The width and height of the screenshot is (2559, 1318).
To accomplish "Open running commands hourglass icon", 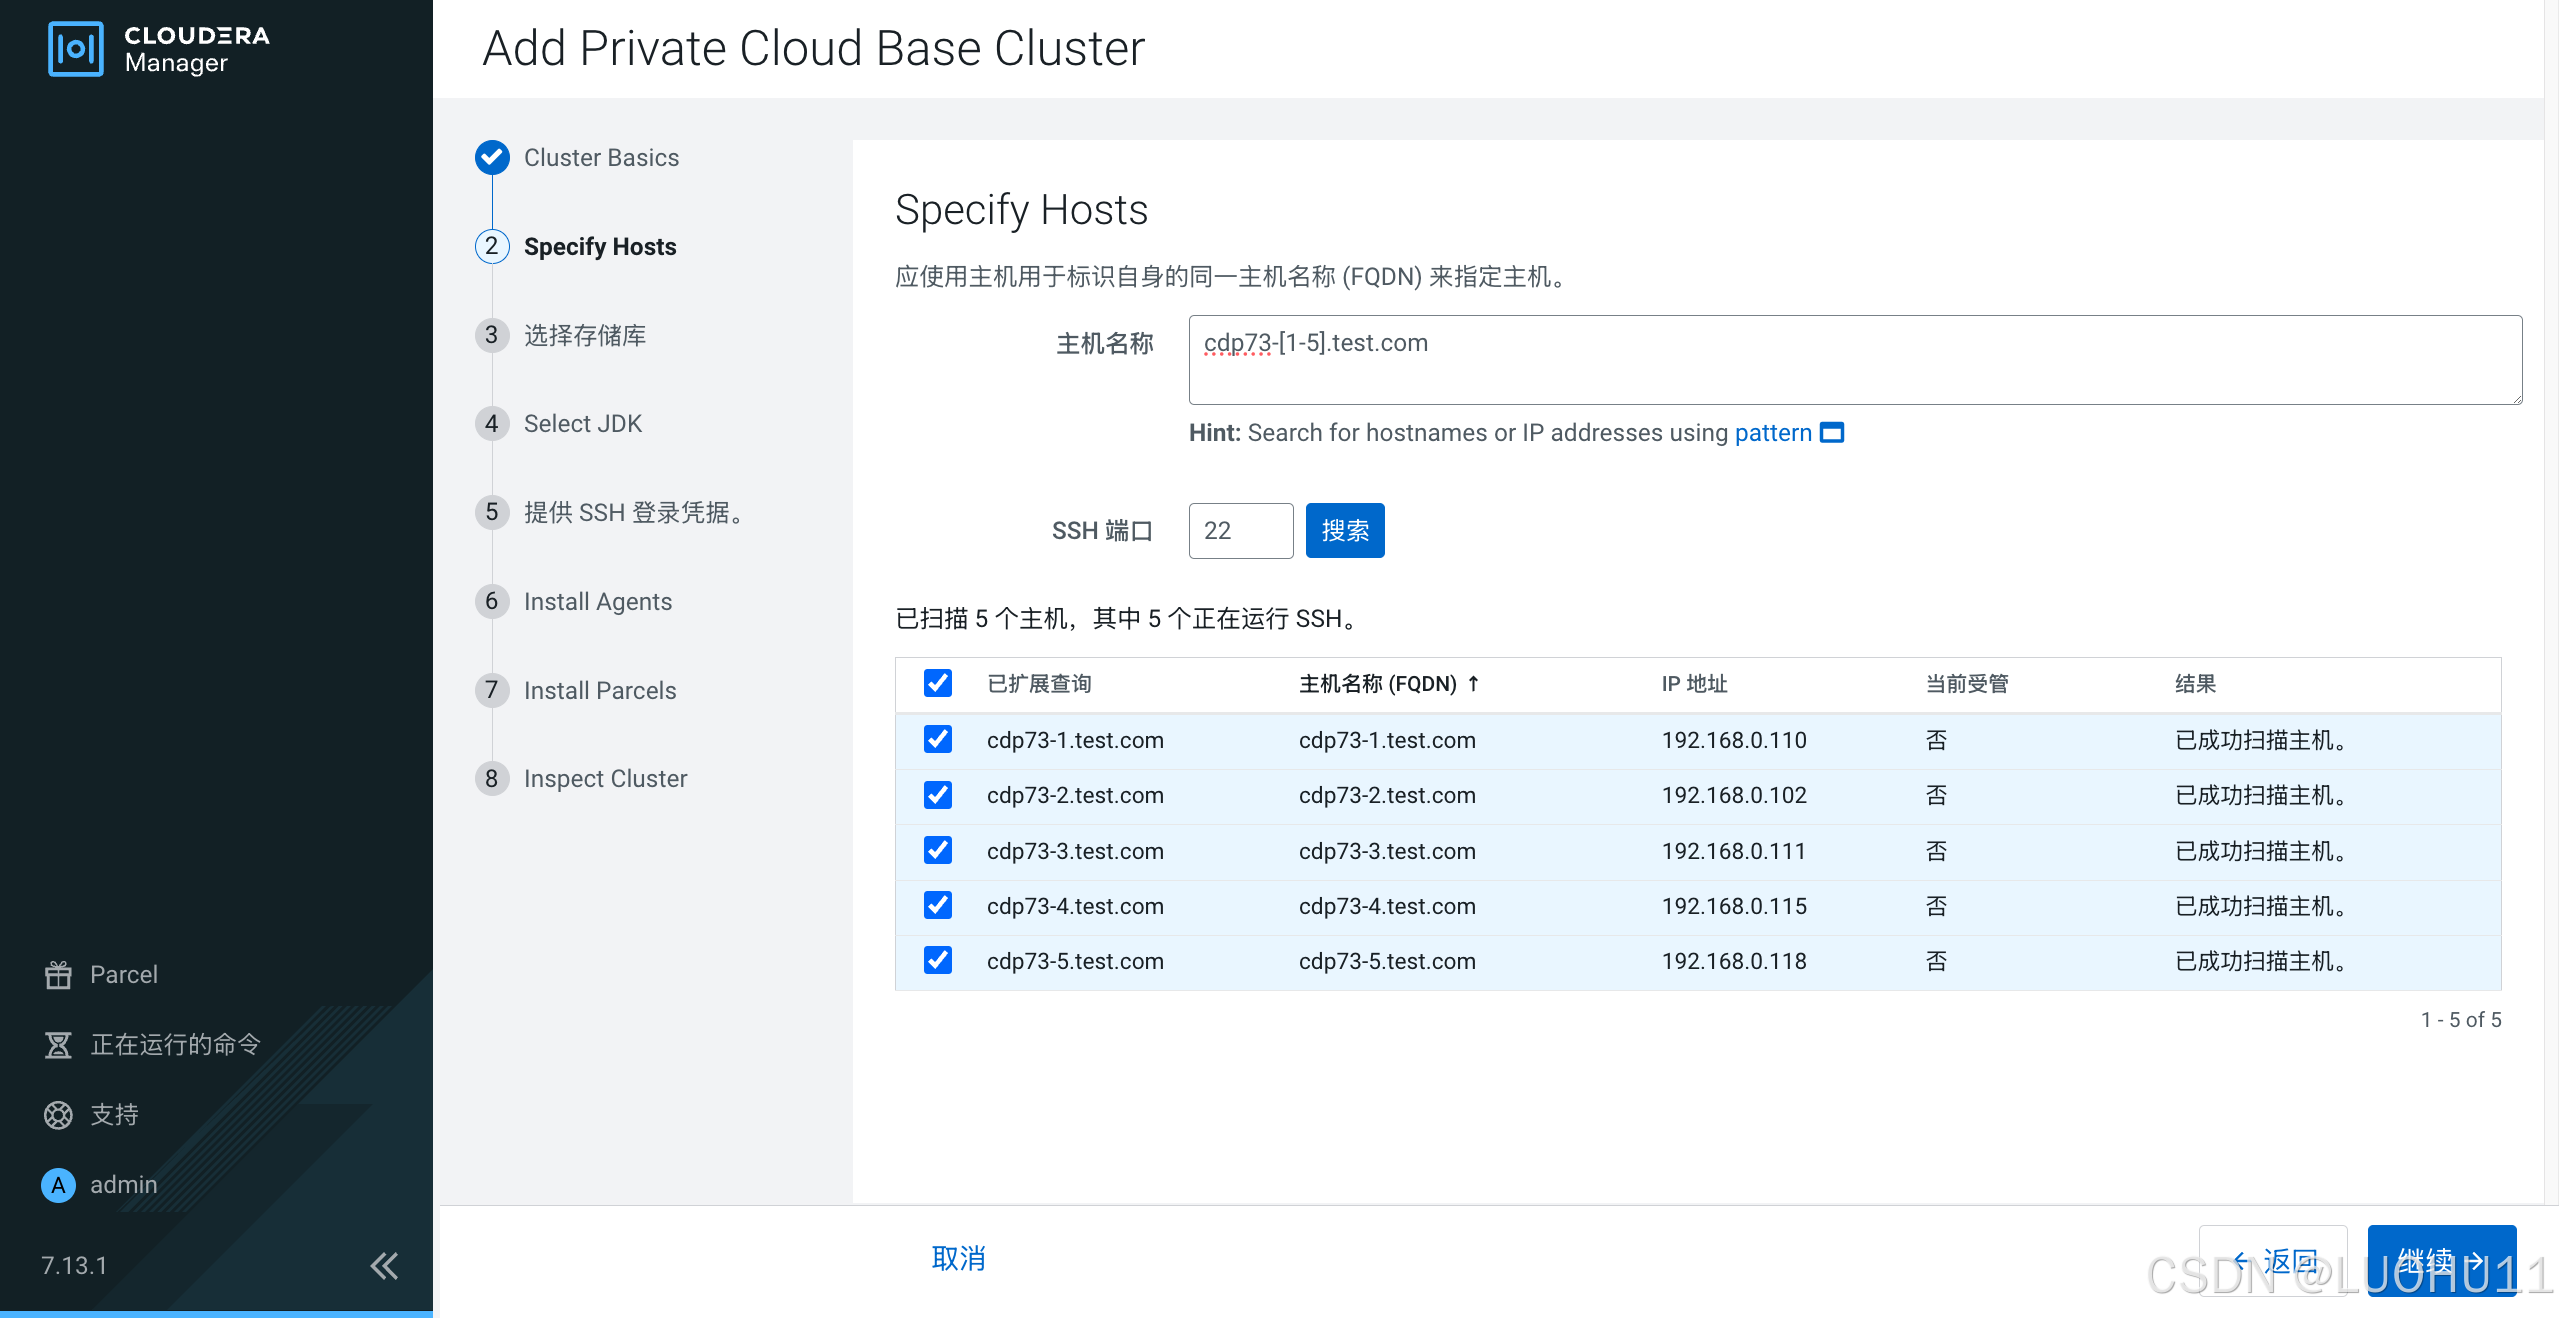I will (x=58, y=1044).
